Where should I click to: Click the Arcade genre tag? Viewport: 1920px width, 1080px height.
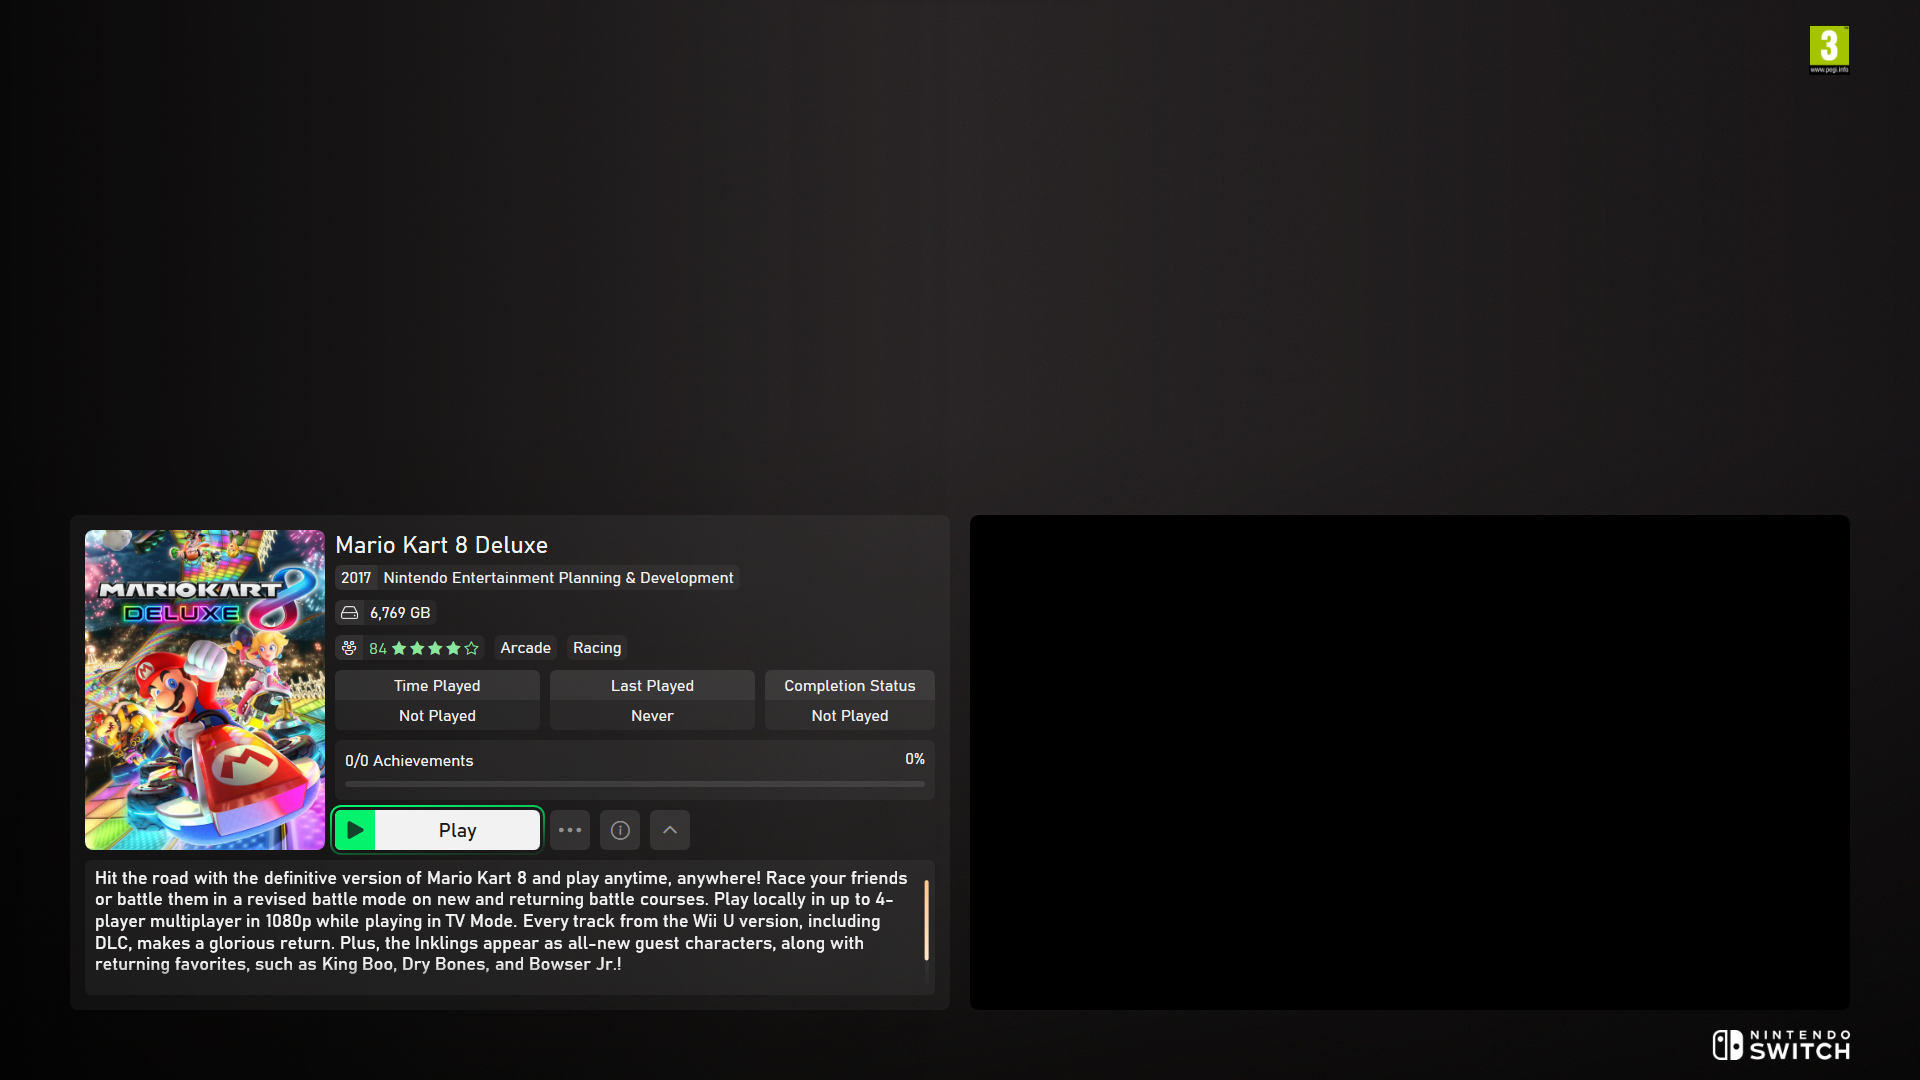tap(525, 648)
